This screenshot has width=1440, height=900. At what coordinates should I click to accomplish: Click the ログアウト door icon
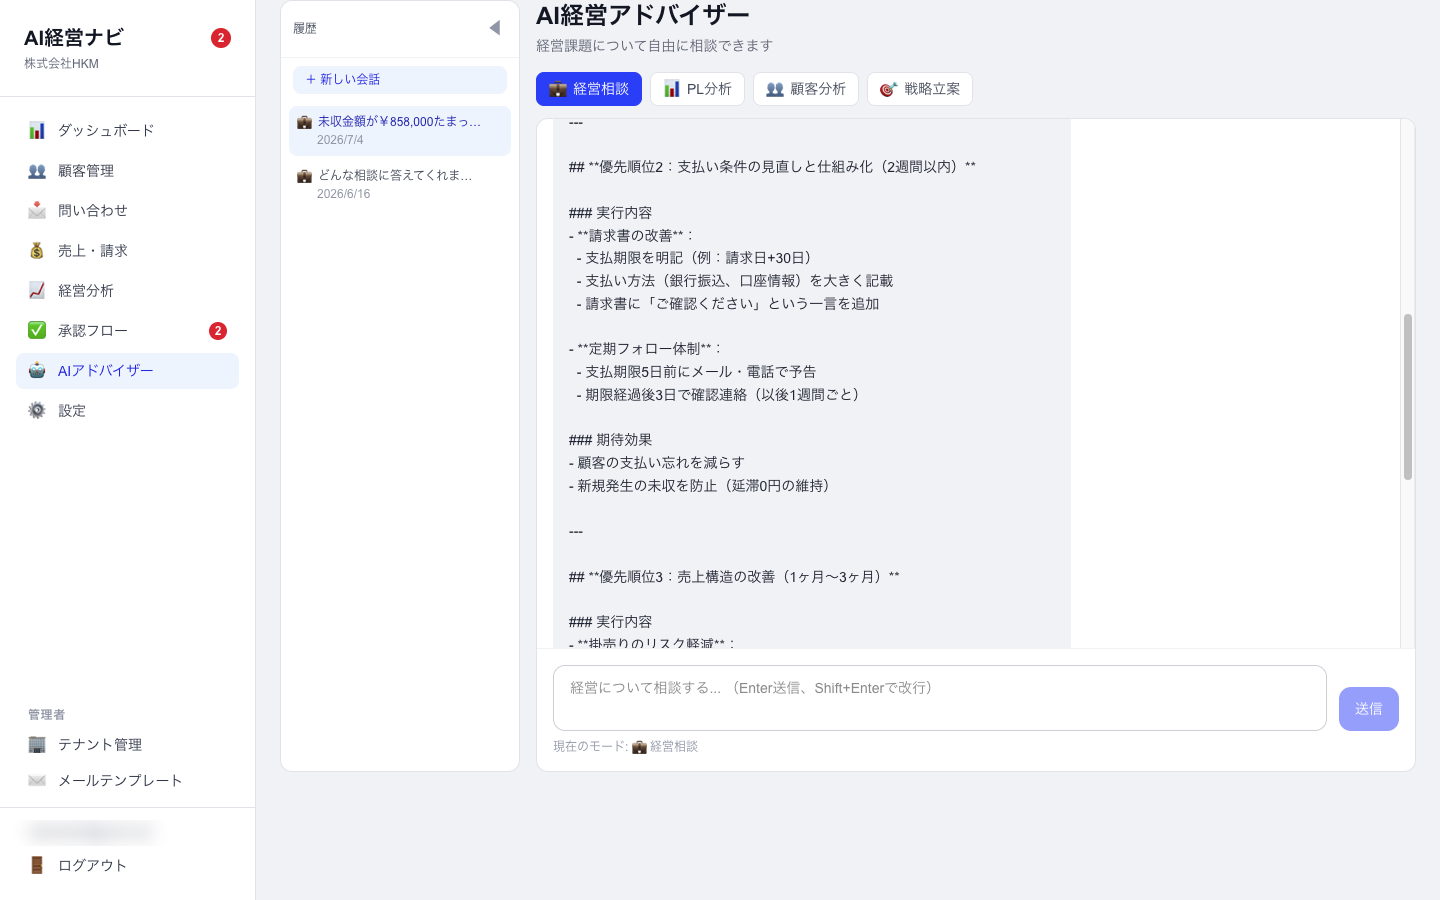coord(37,865)
